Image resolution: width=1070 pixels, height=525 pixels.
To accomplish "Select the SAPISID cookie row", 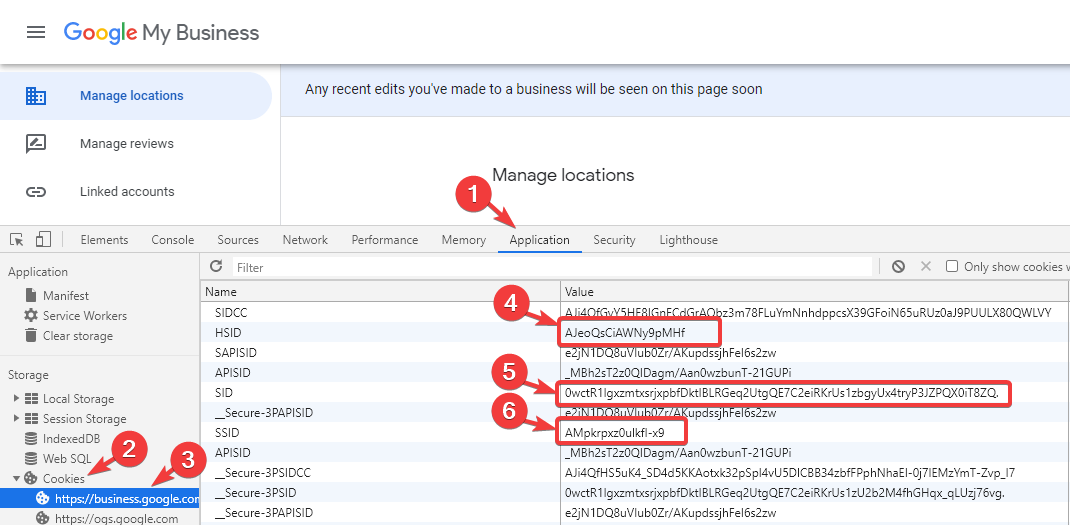I will tap(635, 352).
